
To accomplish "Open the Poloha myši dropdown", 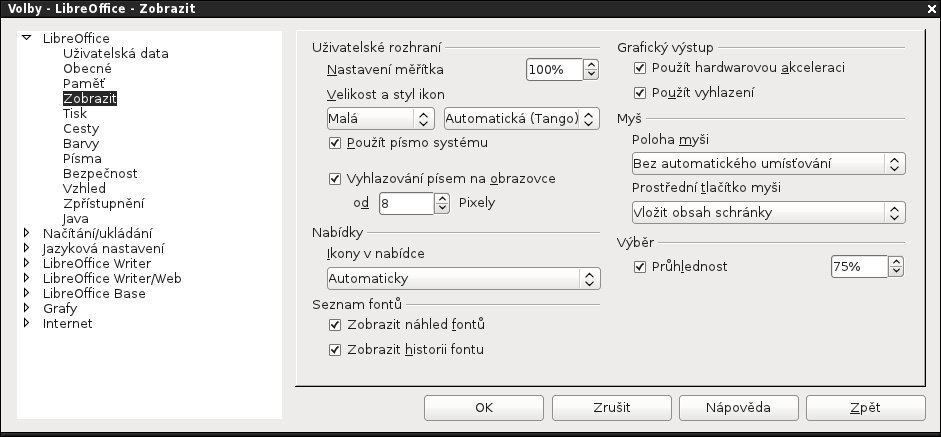I will tap(768, 163).
